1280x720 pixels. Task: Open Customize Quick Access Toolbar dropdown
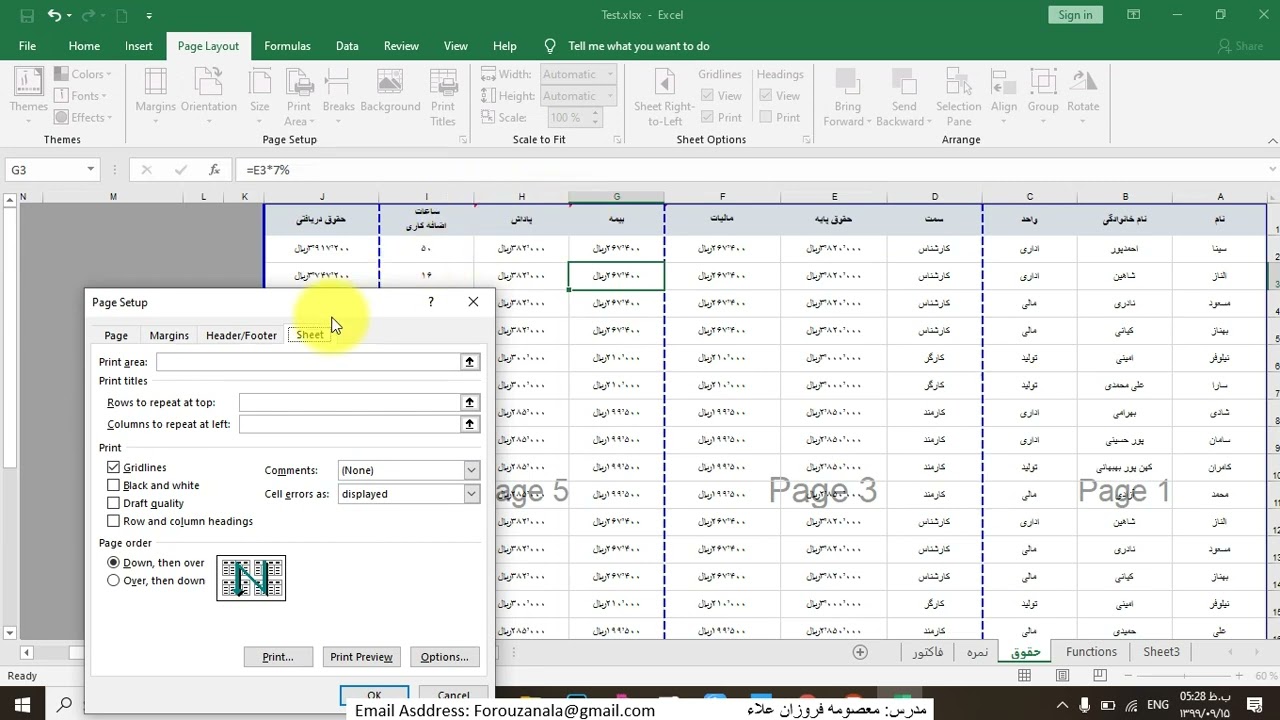click(x=149, y=15)
